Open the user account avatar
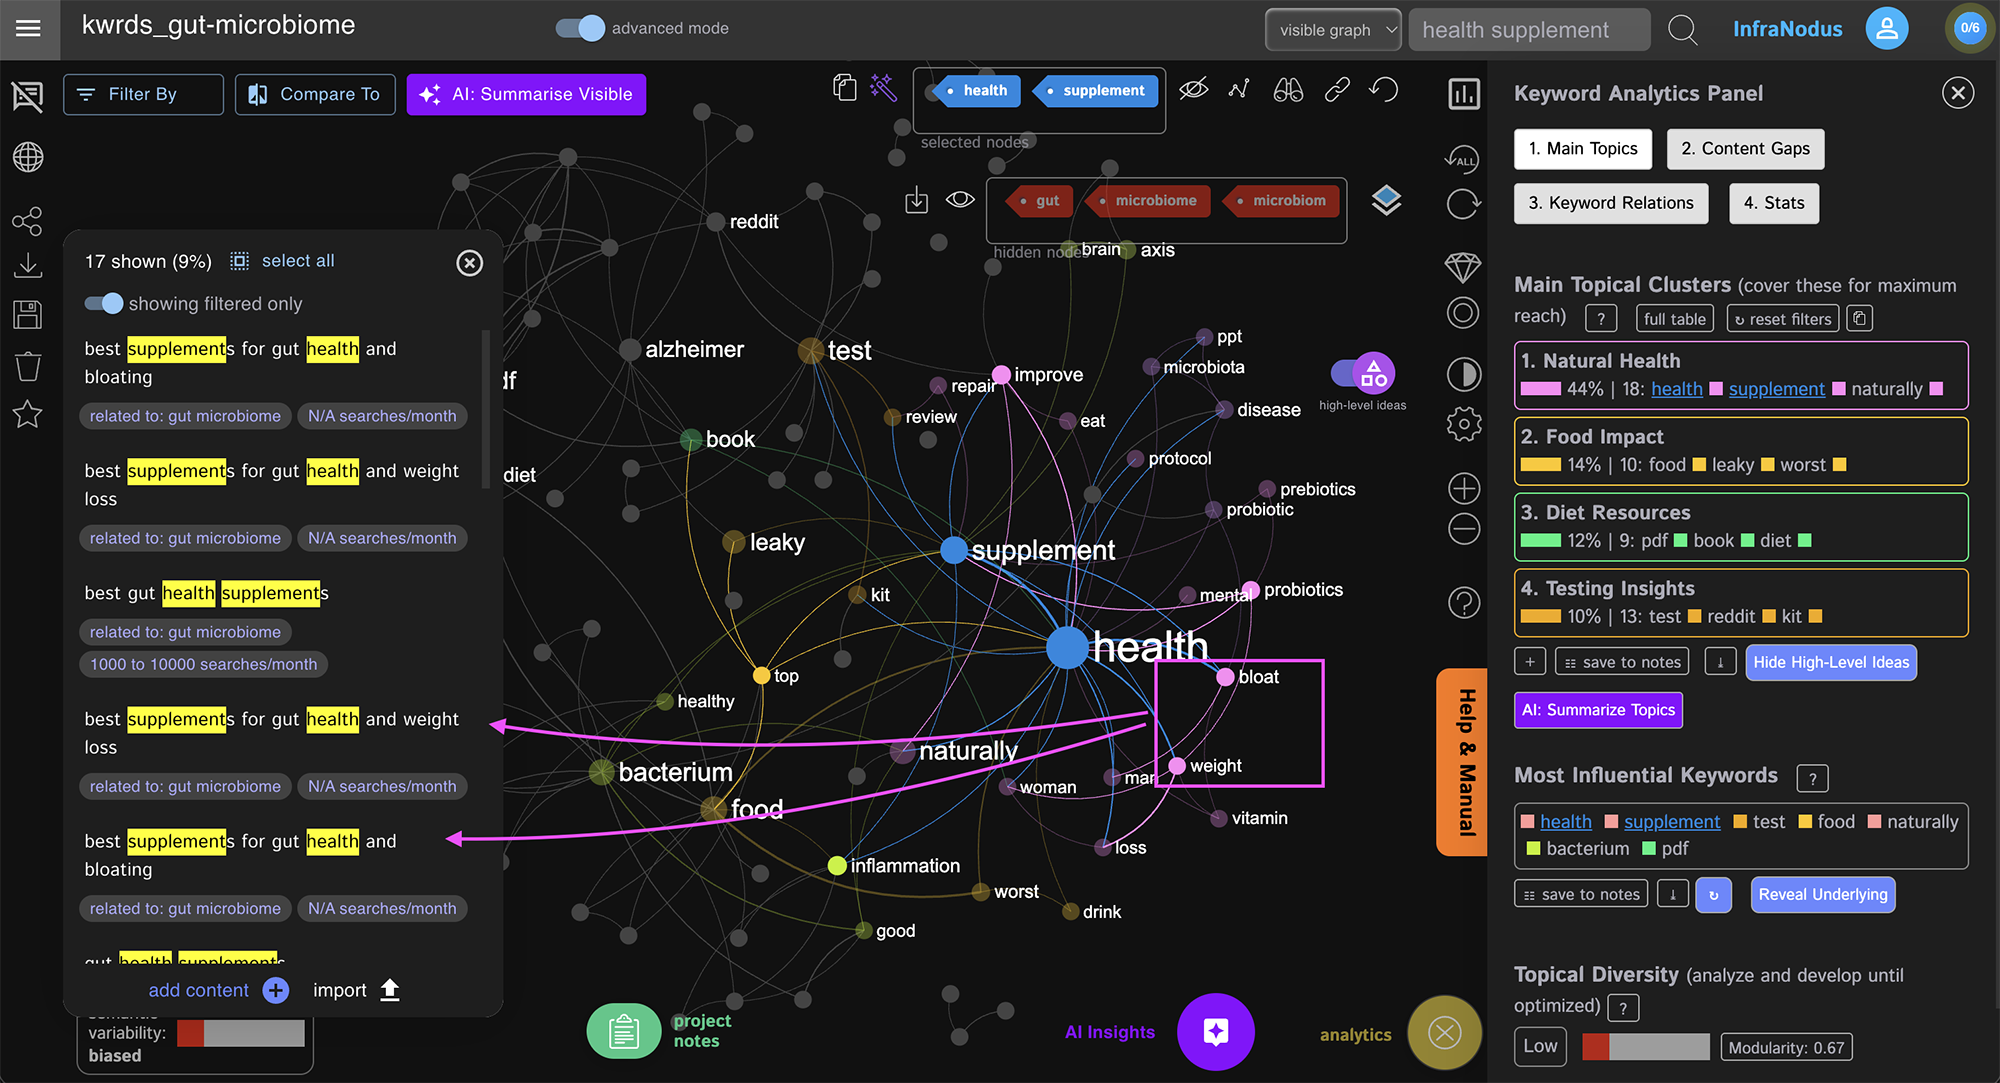Screen dimensions: 2000x1083 (x=1887, y=28)
